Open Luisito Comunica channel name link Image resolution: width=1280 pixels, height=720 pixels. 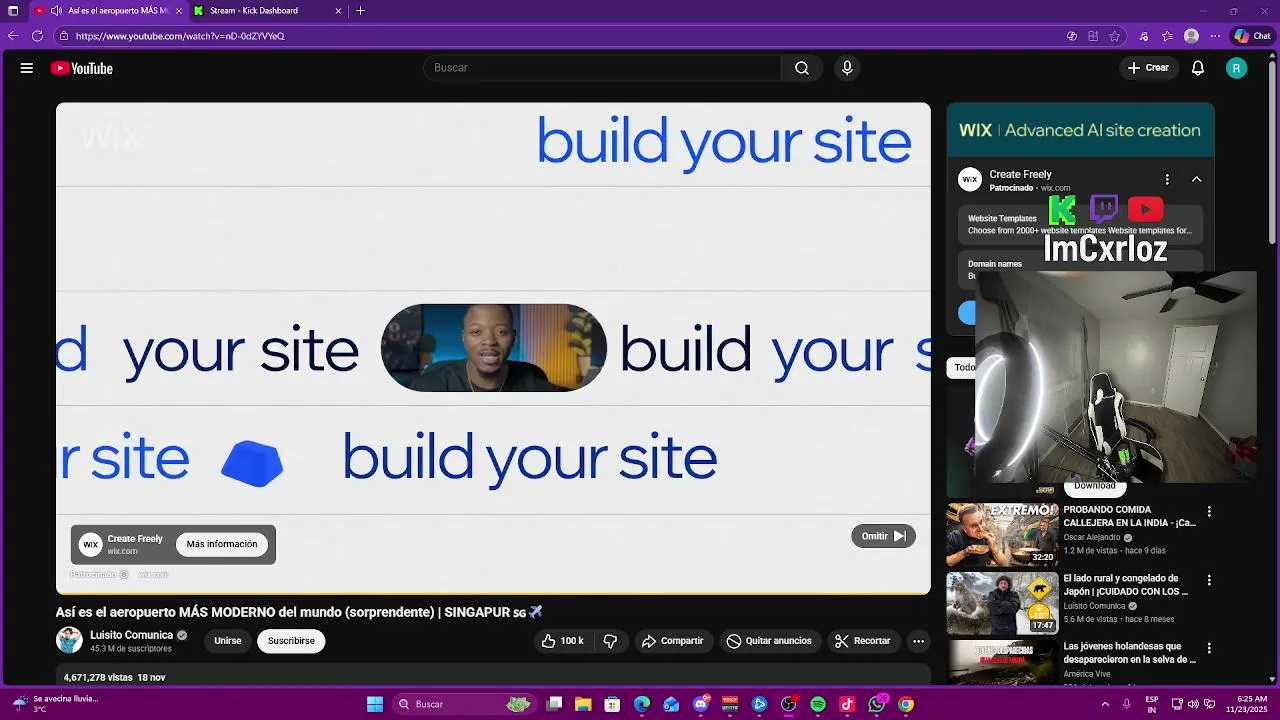(x=131, y=635)
